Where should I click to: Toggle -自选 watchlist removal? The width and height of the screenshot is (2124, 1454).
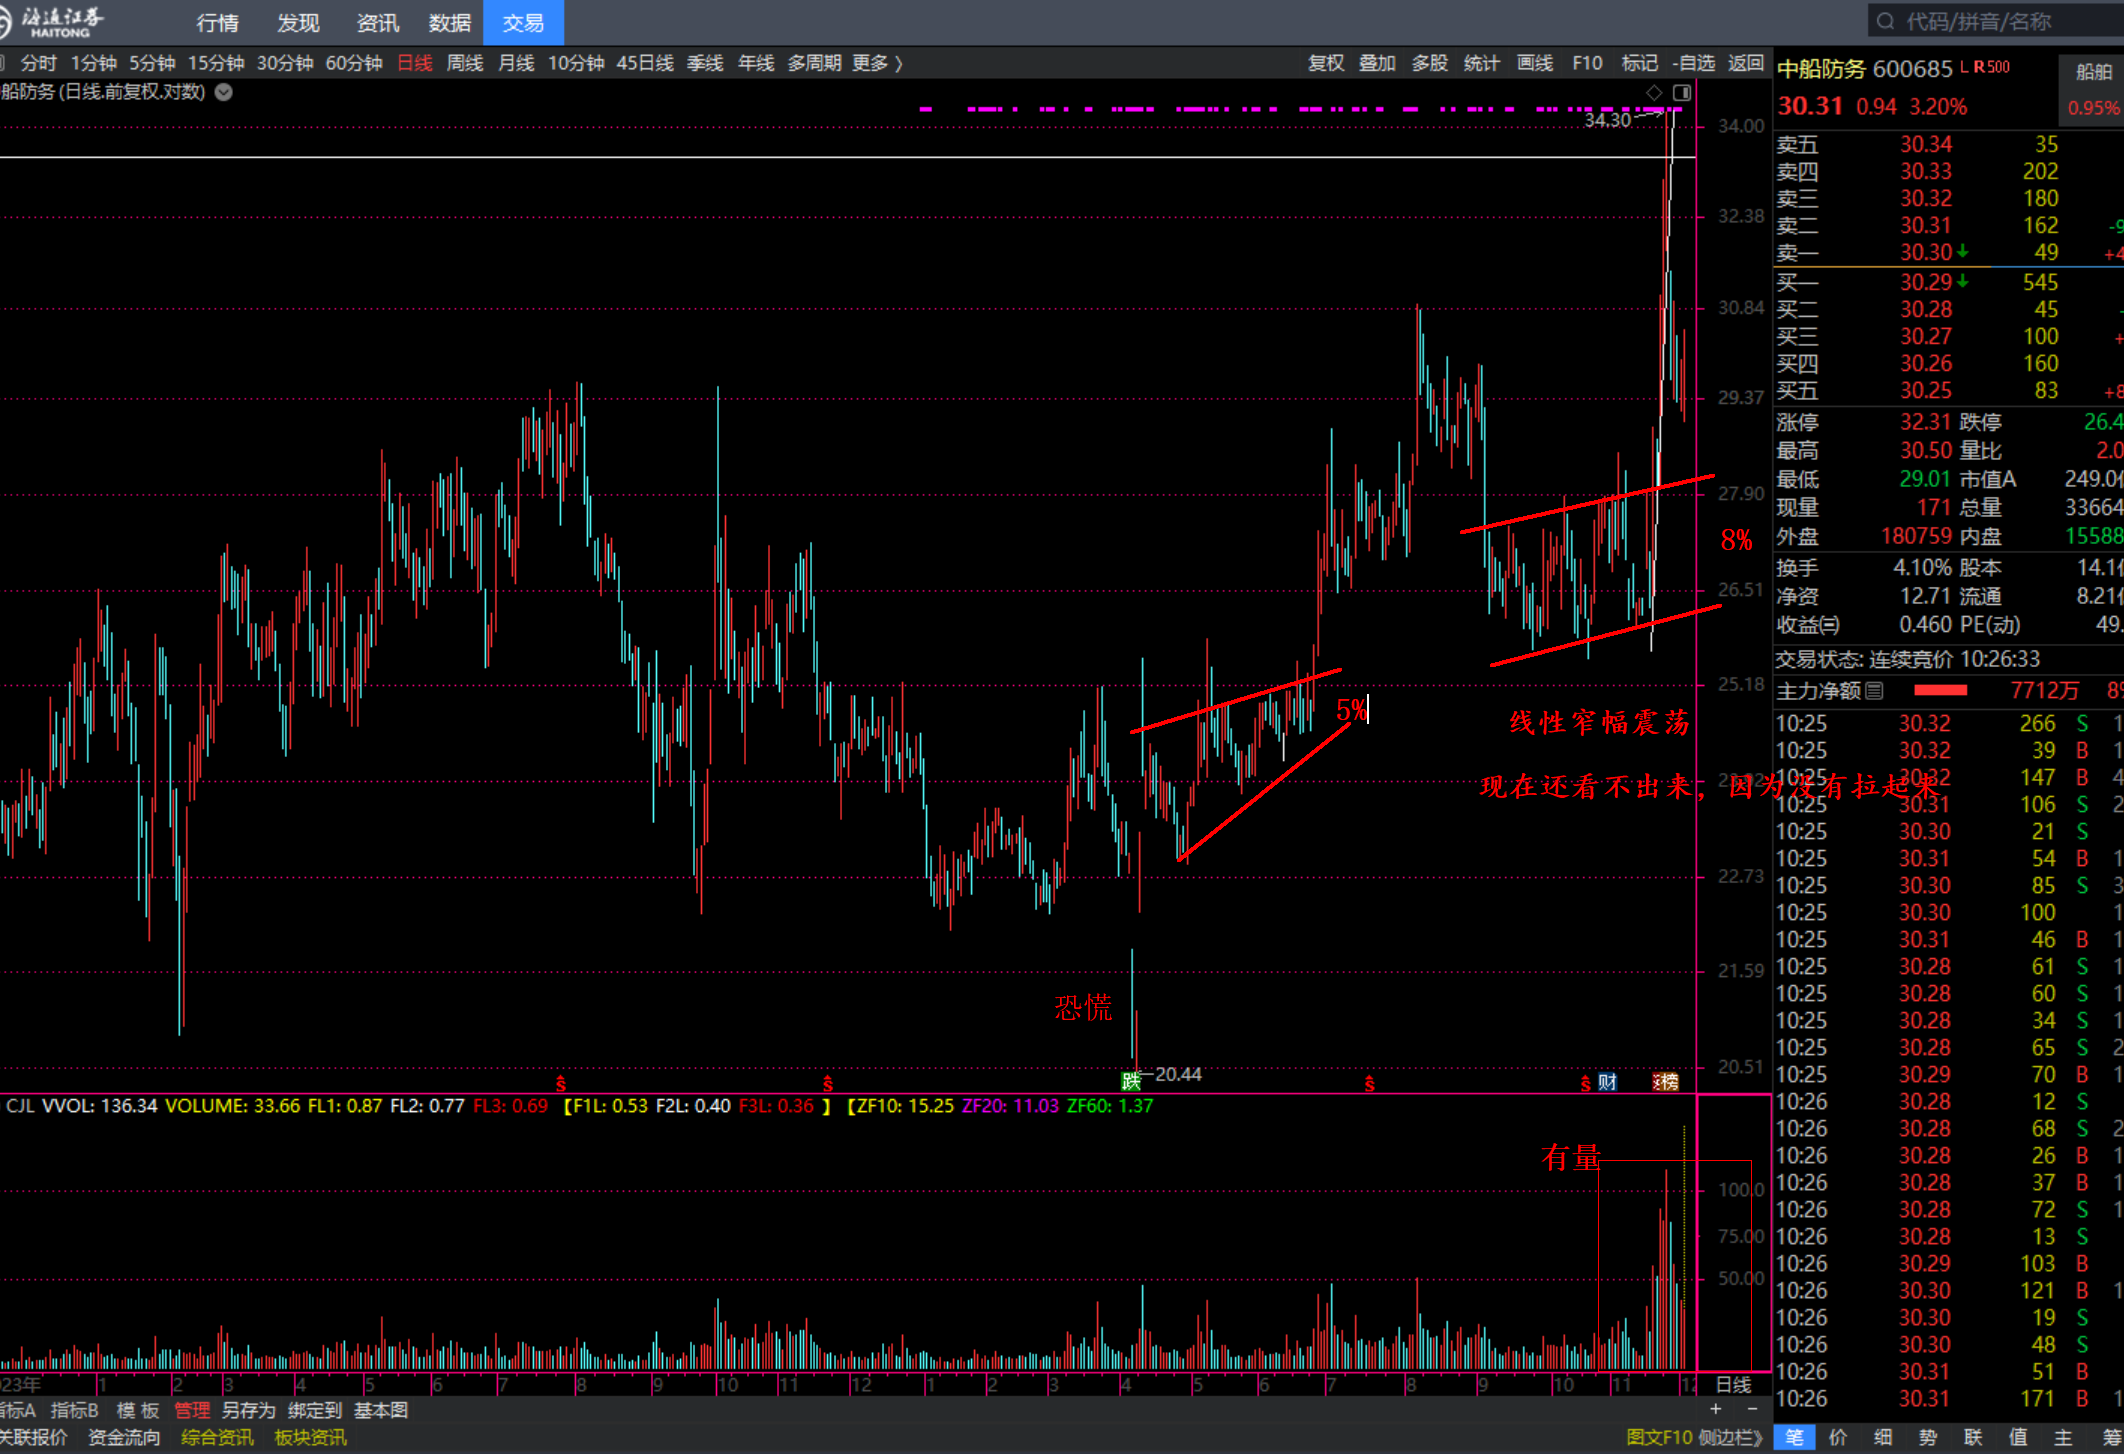(1693, 63)
